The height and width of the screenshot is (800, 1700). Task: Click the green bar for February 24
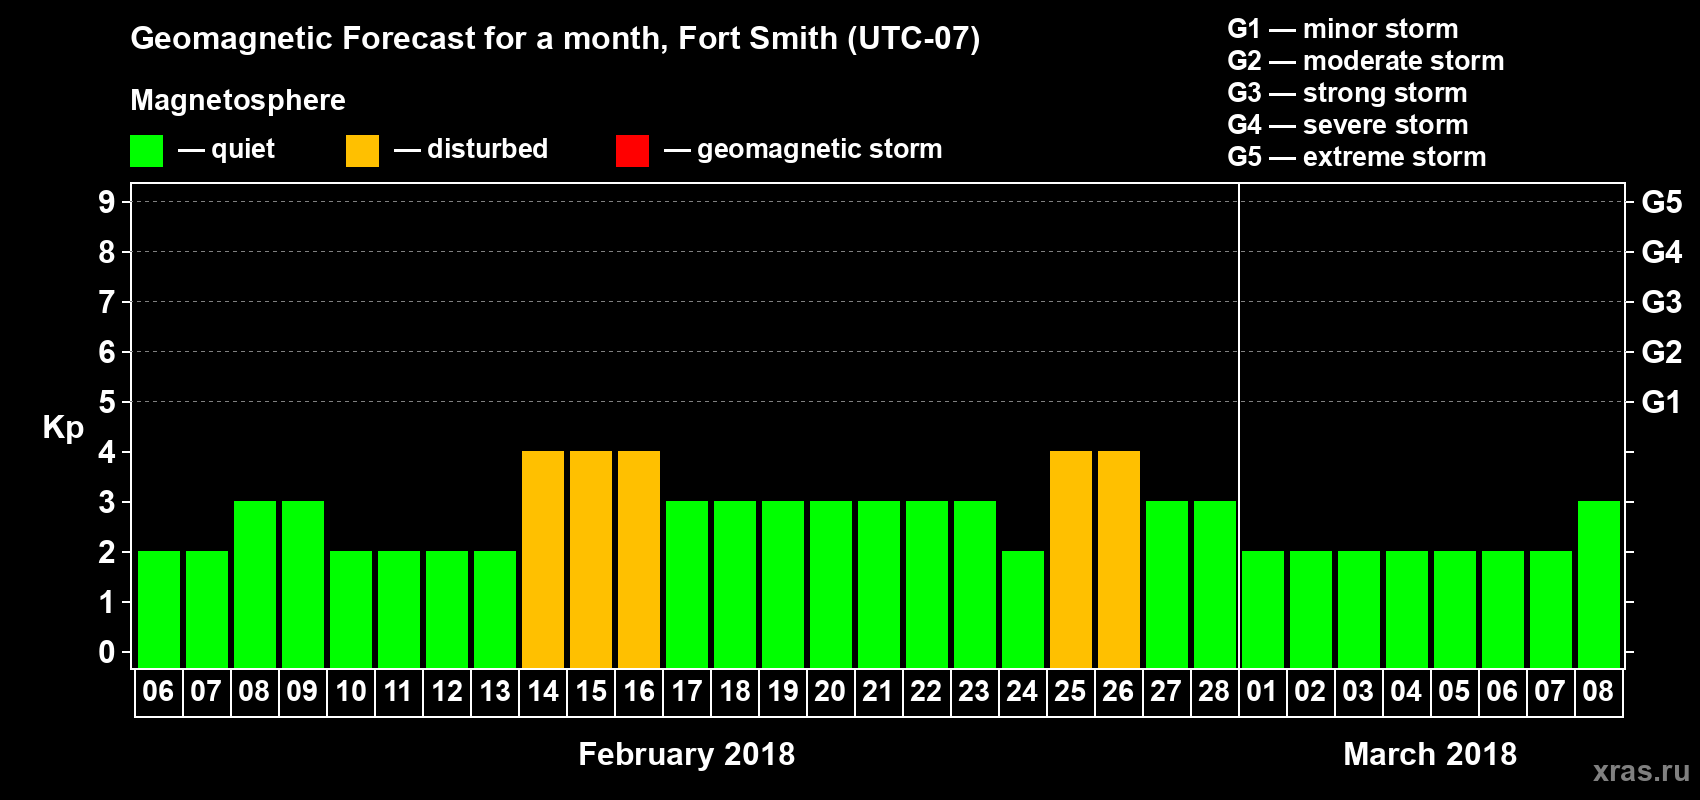pyautogui.click(x=1023, y=609)
